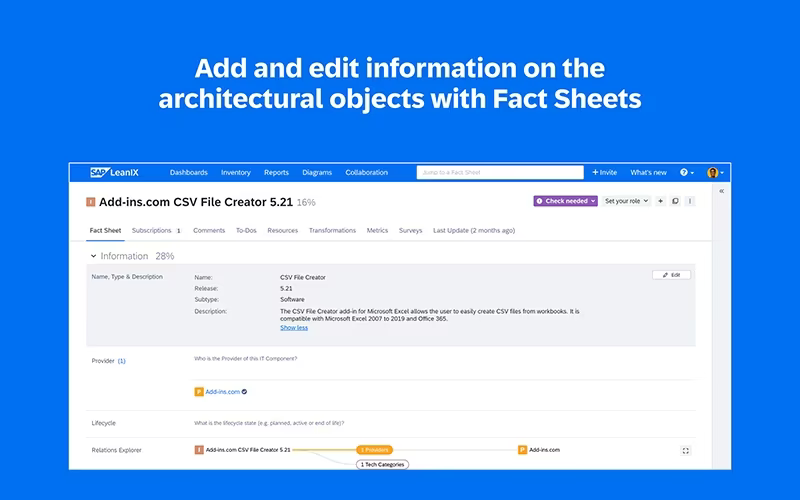800x500 pixels.
Task: Click the 16% completion next to the title
Action: click(x=306, y=203)
